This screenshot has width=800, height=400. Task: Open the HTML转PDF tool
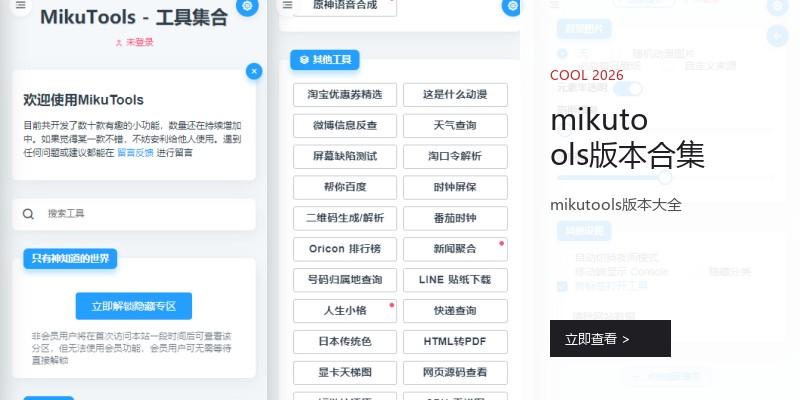(455, 342)
